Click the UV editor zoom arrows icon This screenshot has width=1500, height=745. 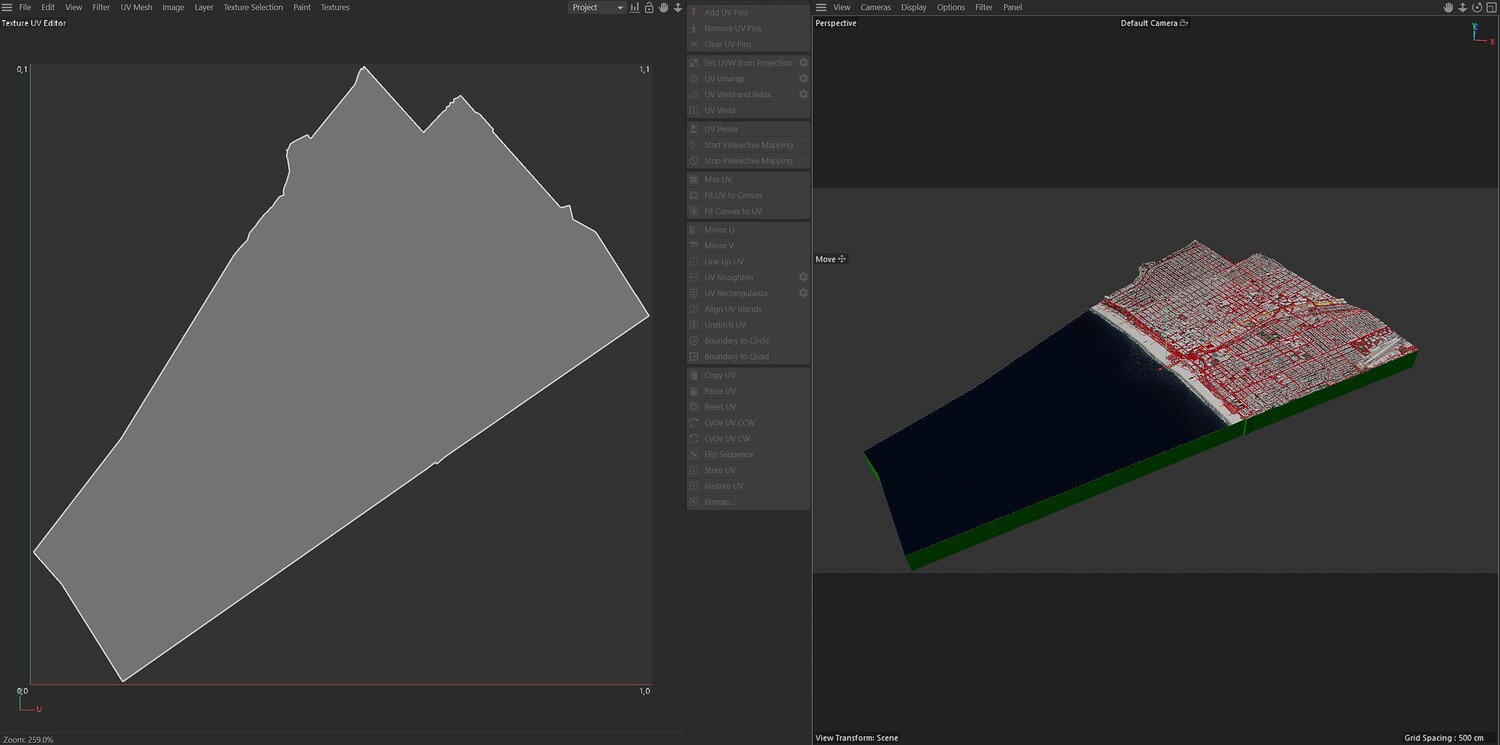tap(678, 7)
